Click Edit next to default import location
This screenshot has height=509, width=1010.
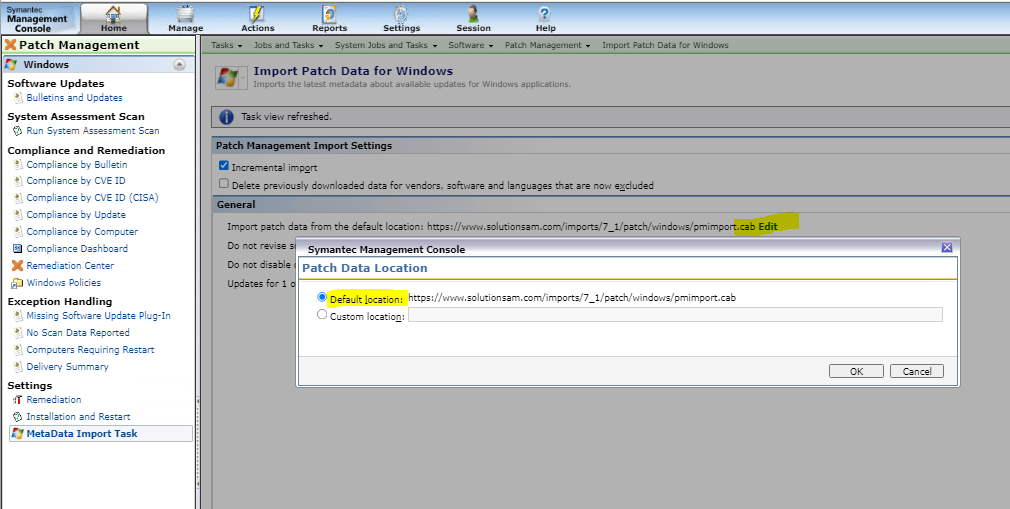(768, 227)
